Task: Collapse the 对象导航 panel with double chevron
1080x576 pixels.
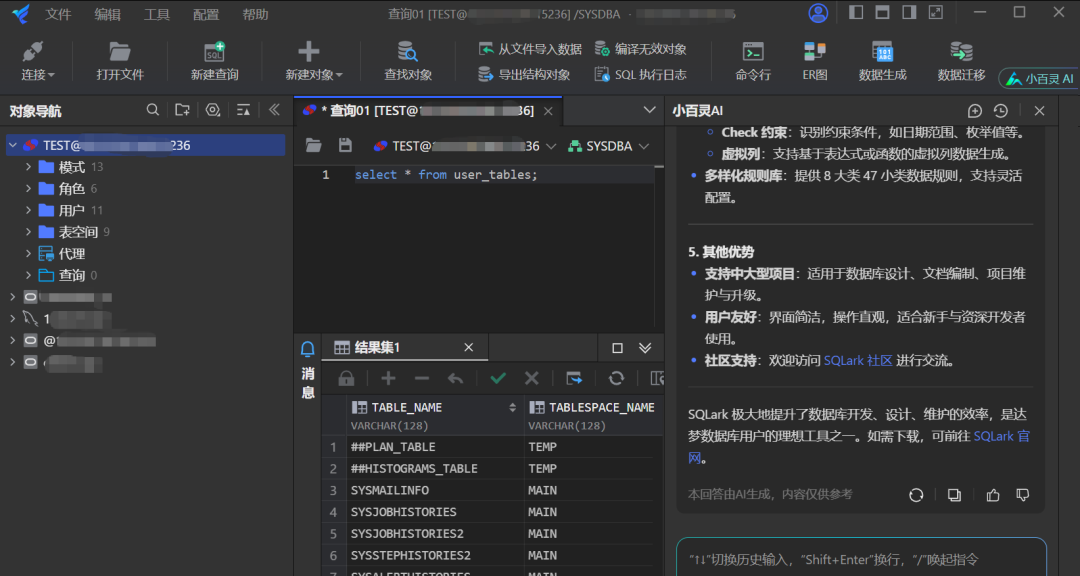Action: click(274, 110)
